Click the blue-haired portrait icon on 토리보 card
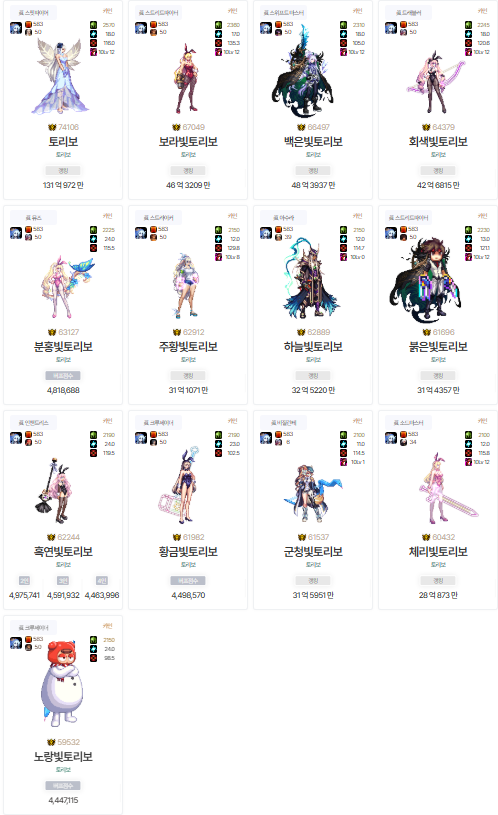The height and width of the screenshot is (815, 498). [x=16, y=28]
